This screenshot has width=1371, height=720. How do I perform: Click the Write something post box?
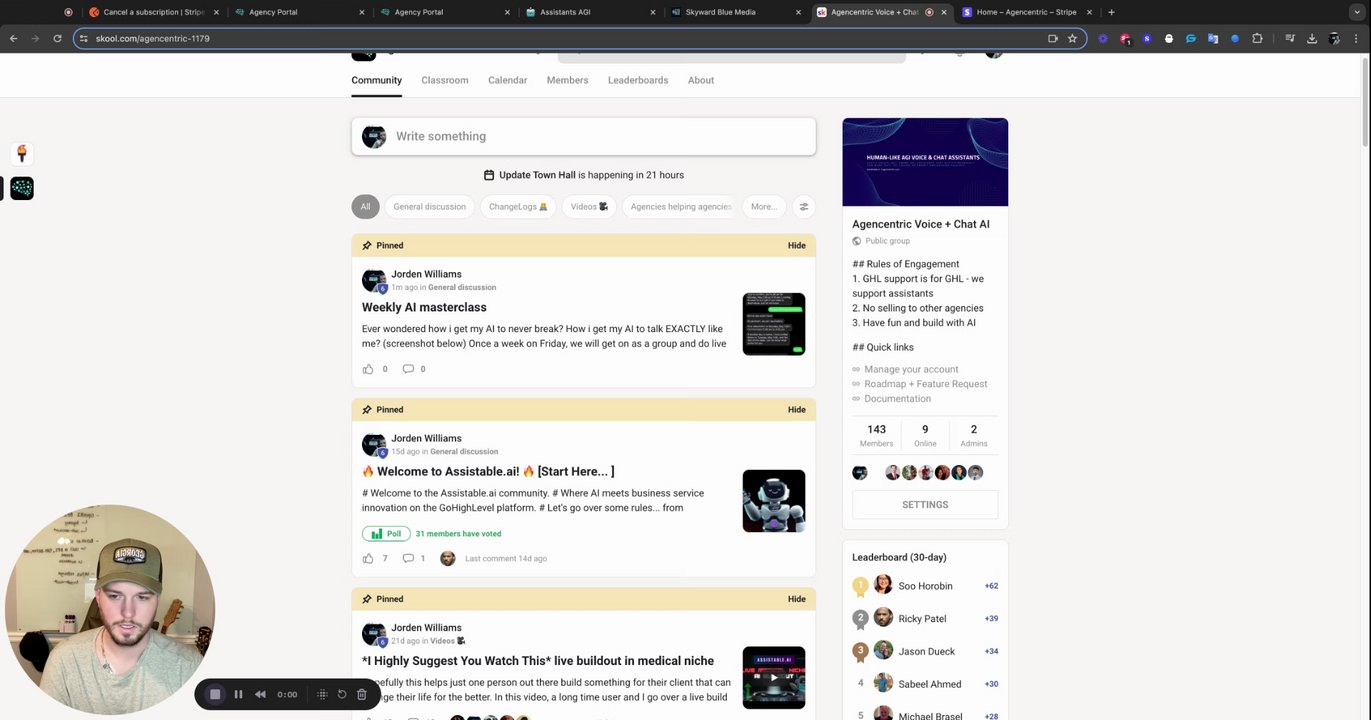pos(583,136)
